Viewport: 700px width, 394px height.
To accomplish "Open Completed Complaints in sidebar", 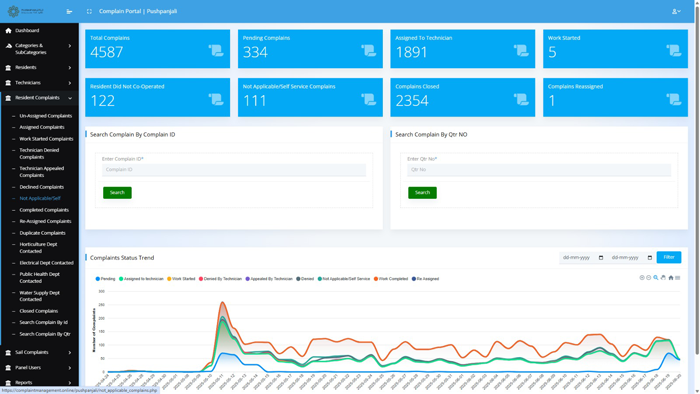I will tap(44, 210).
